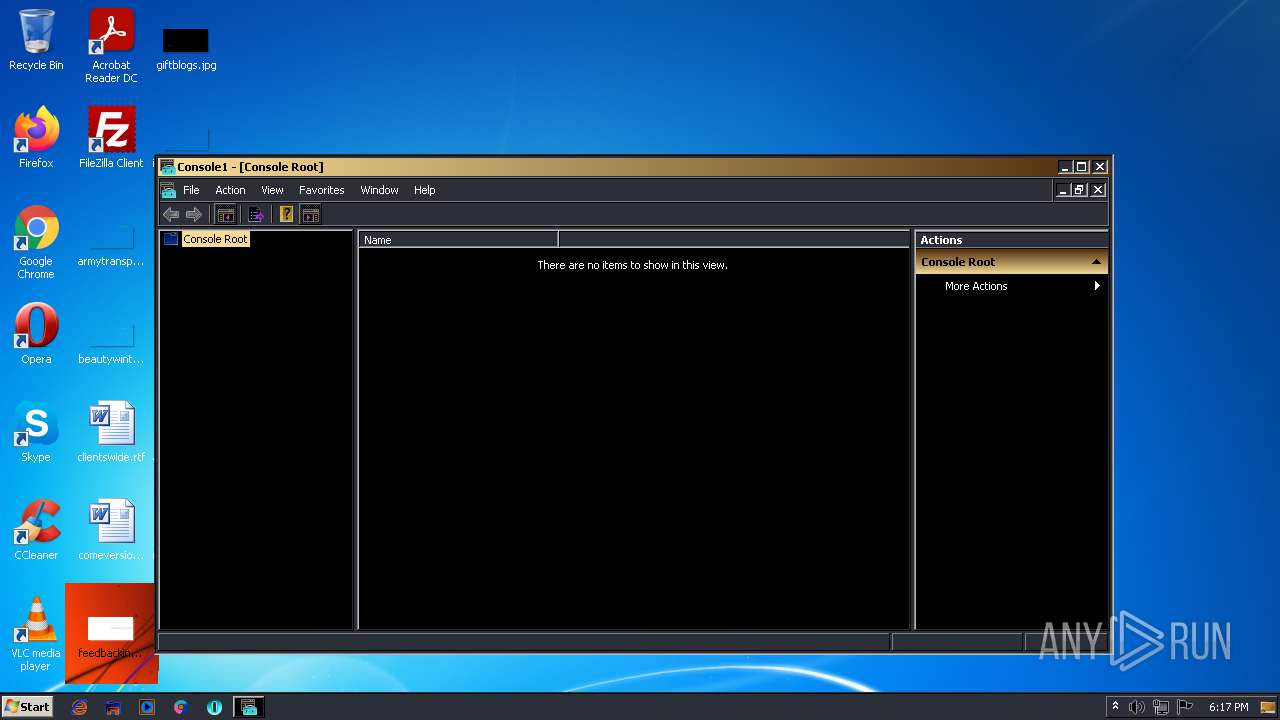Select the comeversio... Word document on desktop
The width and height of the screenshot is (1280, 720).
111,530
